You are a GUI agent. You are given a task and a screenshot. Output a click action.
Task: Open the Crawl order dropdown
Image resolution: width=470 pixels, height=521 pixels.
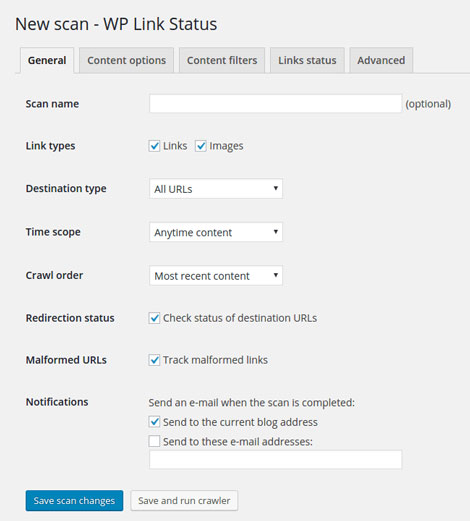pos(216,276)
